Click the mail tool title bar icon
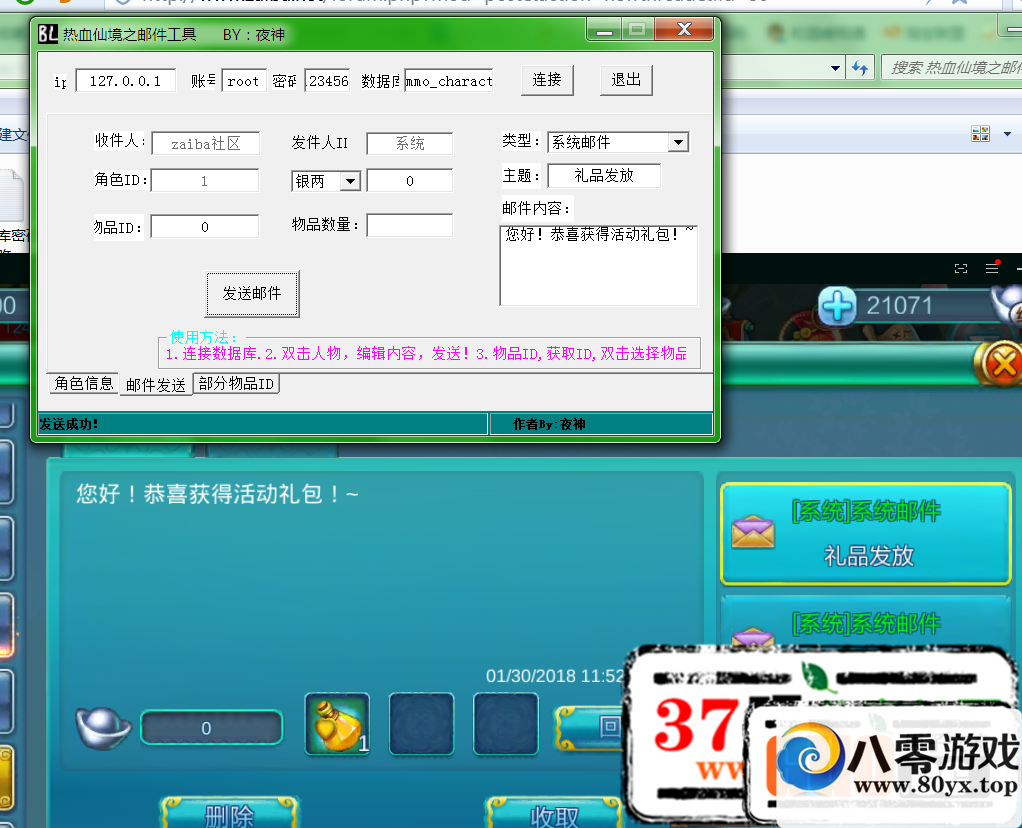The width and height of the screenshot is (1022, 828). click(48, 33)
